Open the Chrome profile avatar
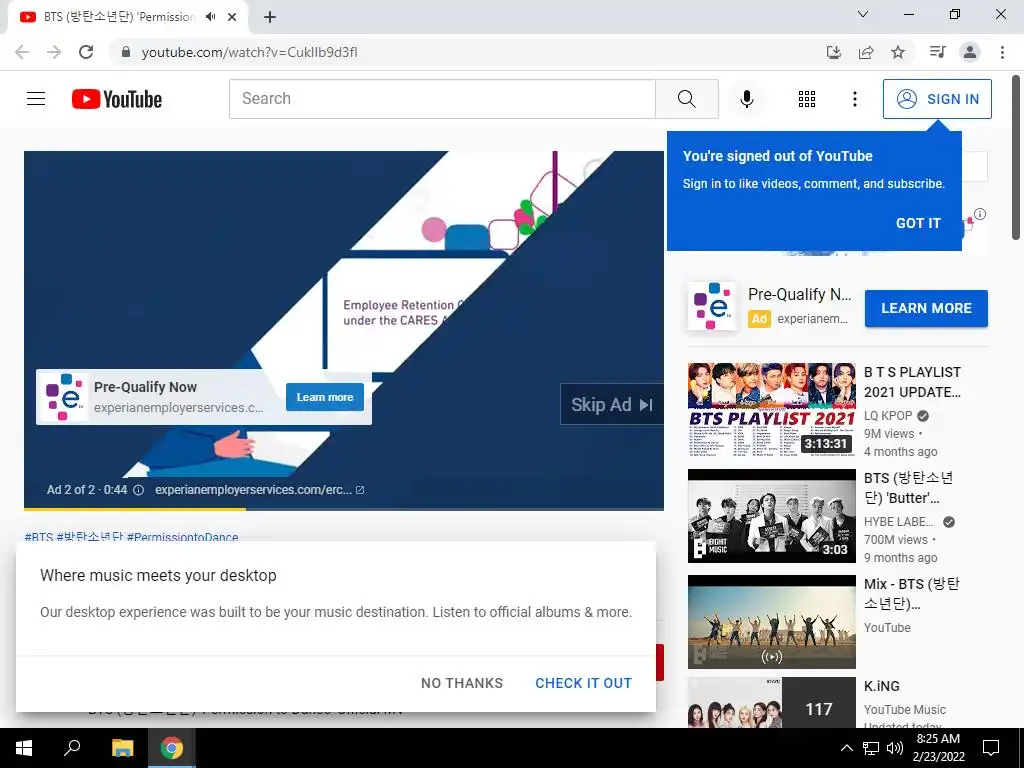1024x768 pixels. [970, 52]
